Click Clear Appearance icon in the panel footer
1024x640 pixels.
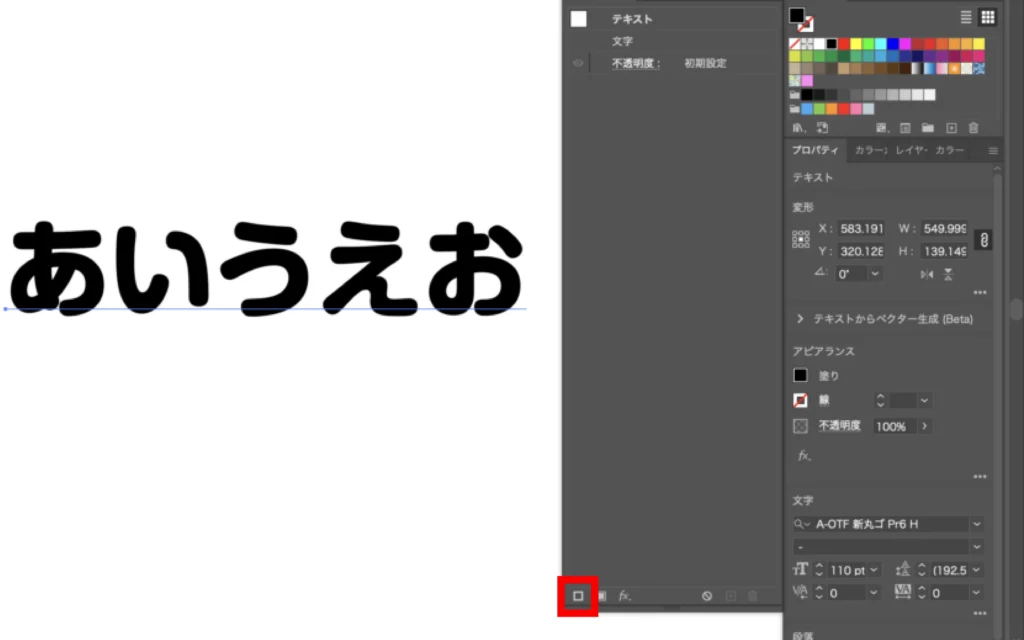tap(707, 596)
